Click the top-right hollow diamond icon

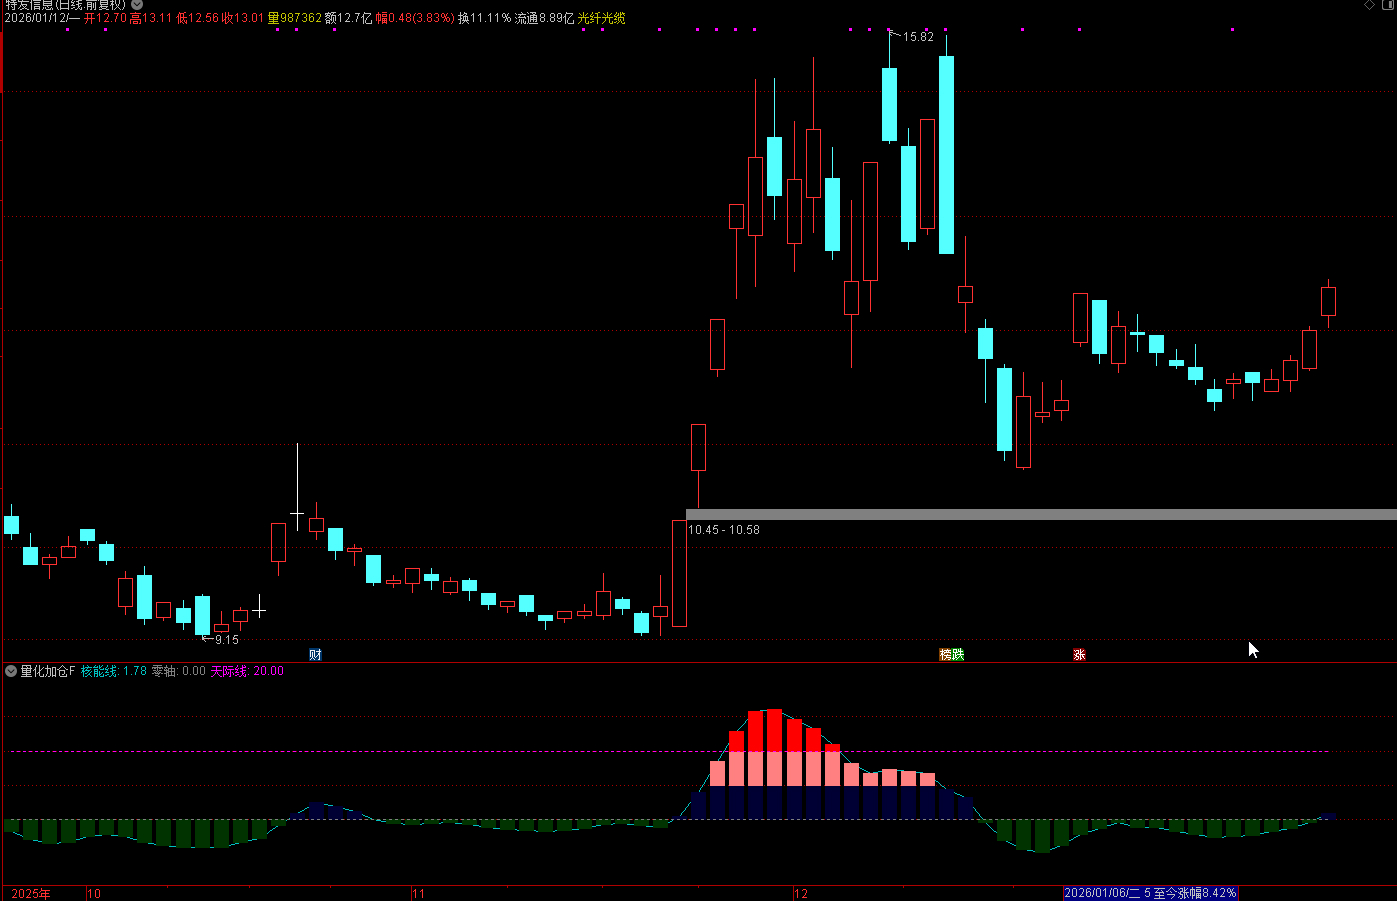click(x=1369, y=5)
